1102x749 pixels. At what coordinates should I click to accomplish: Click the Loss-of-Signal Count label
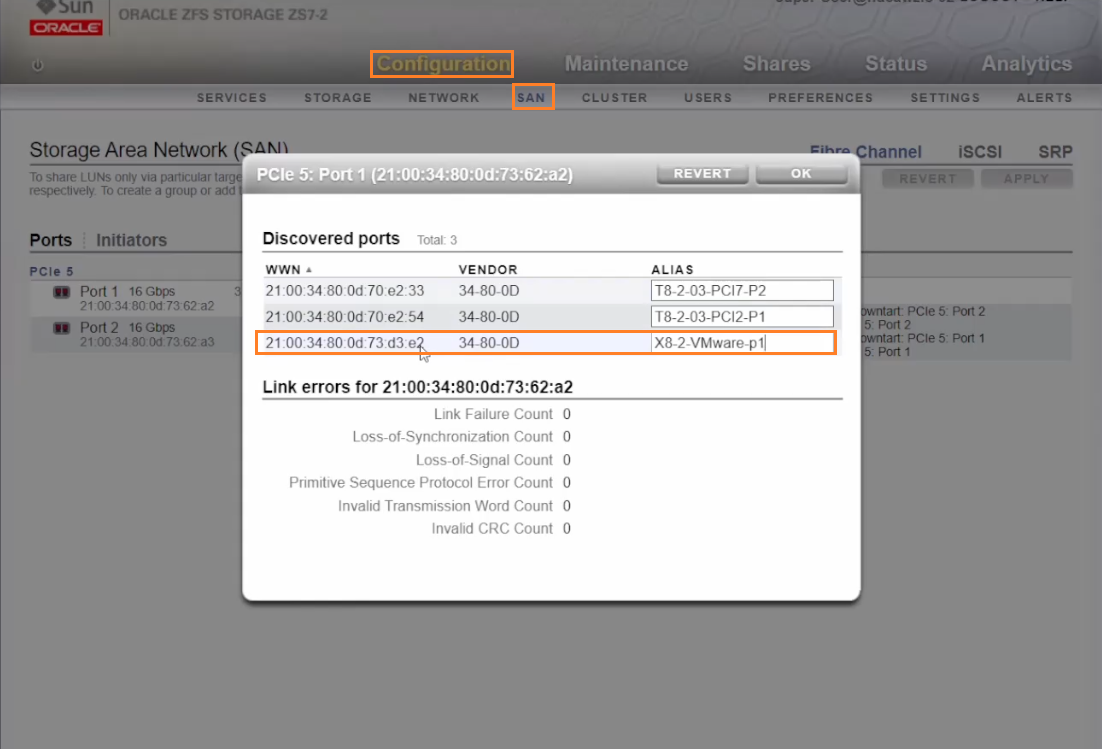pos(484,460)
